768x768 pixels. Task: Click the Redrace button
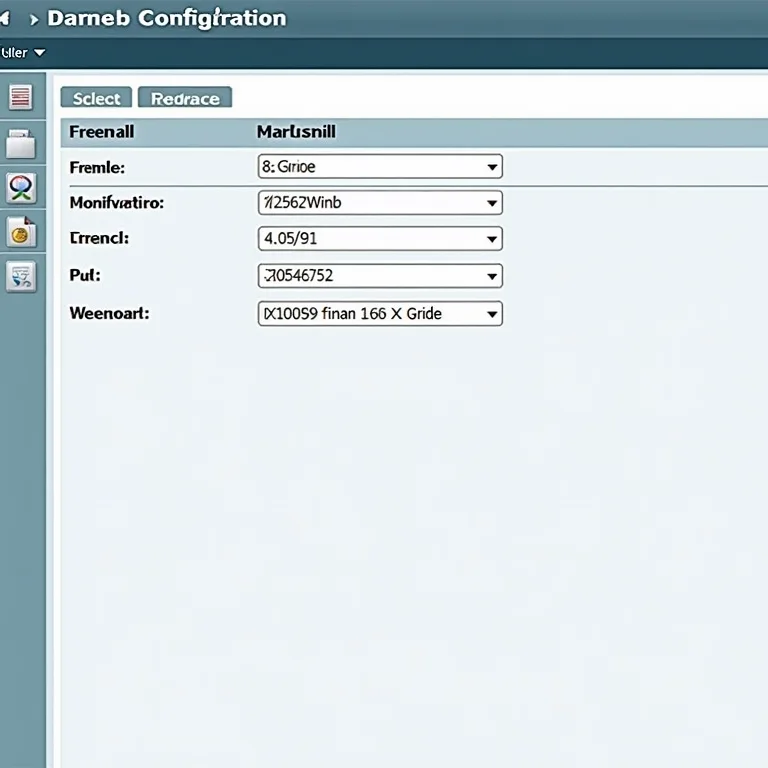coord(185,97)
